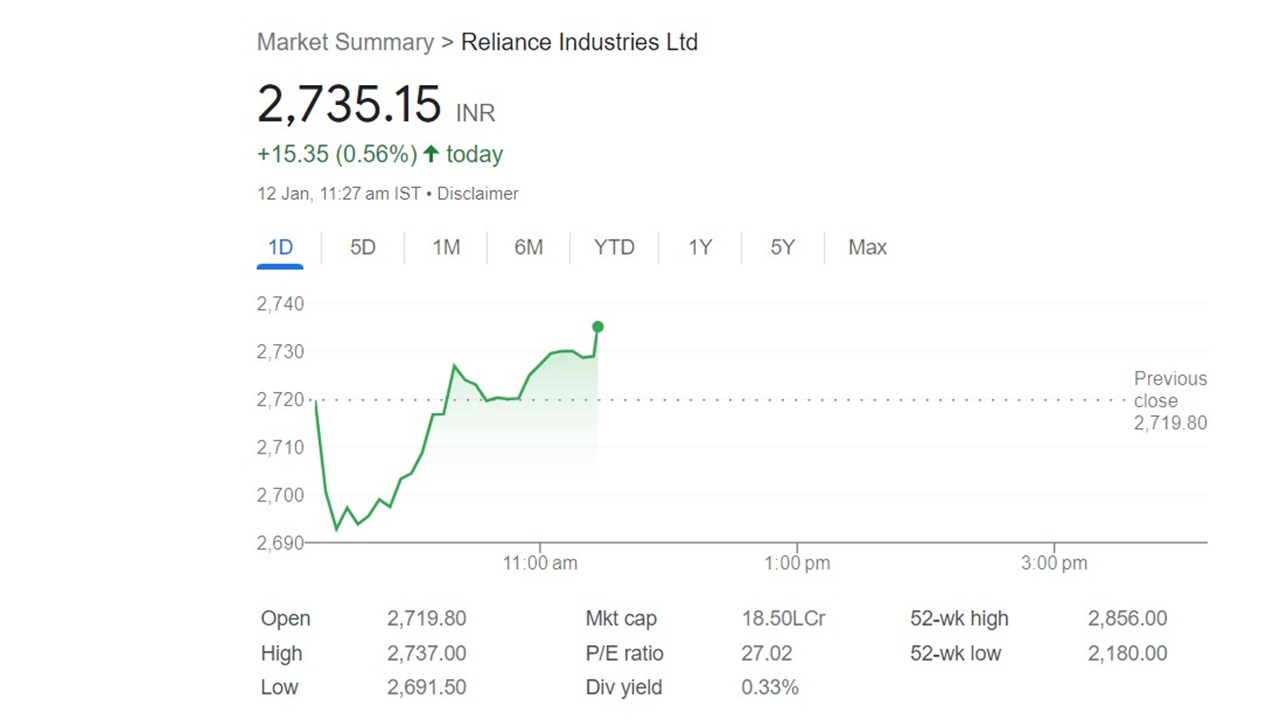Show the 6M chart range
This screenshot has width=1280, height=720.
tap(528, 247)
